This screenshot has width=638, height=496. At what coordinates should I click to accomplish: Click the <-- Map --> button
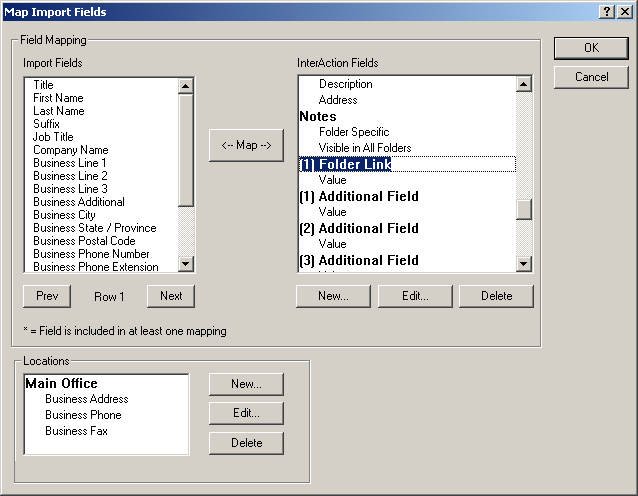246,145
